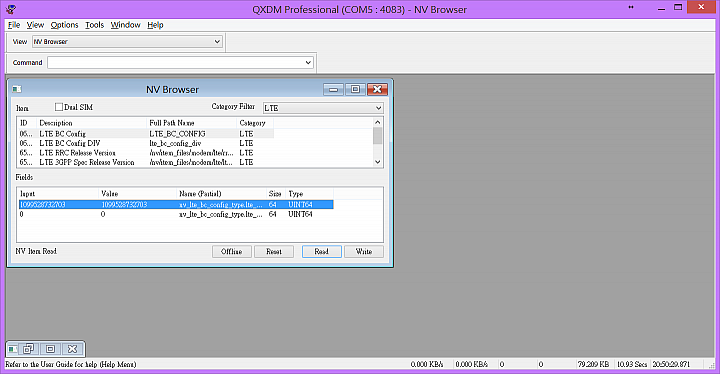Restore the minimized child window at bottom
The height and width of the screenshot is (374, 720).
click(28, 349)
